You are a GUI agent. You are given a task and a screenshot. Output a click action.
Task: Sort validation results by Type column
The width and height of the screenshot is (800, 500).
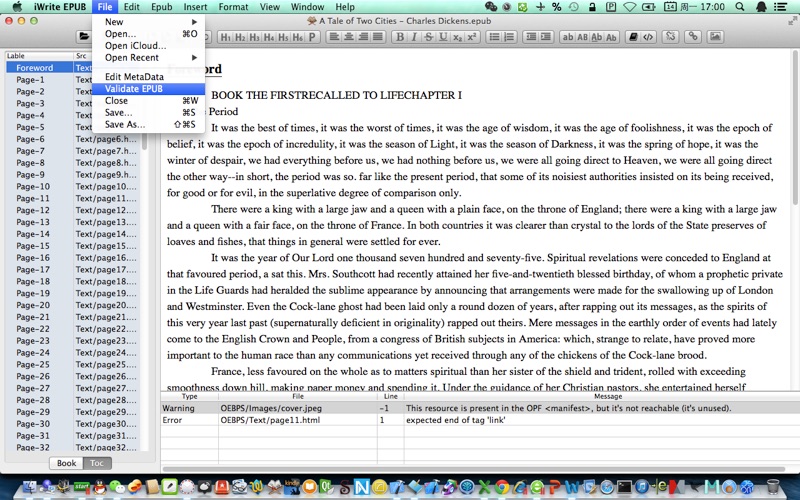pyautogui.click(x=189, y=396)
